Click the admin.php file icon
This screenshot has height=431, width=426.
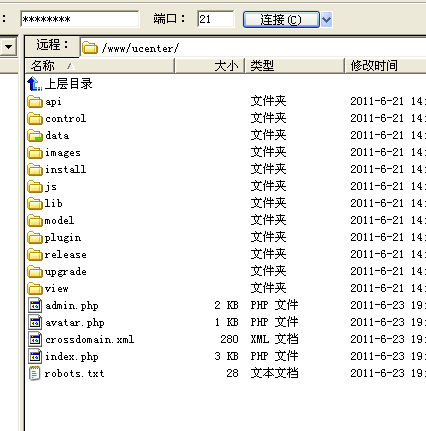click(x=35, y=305)
